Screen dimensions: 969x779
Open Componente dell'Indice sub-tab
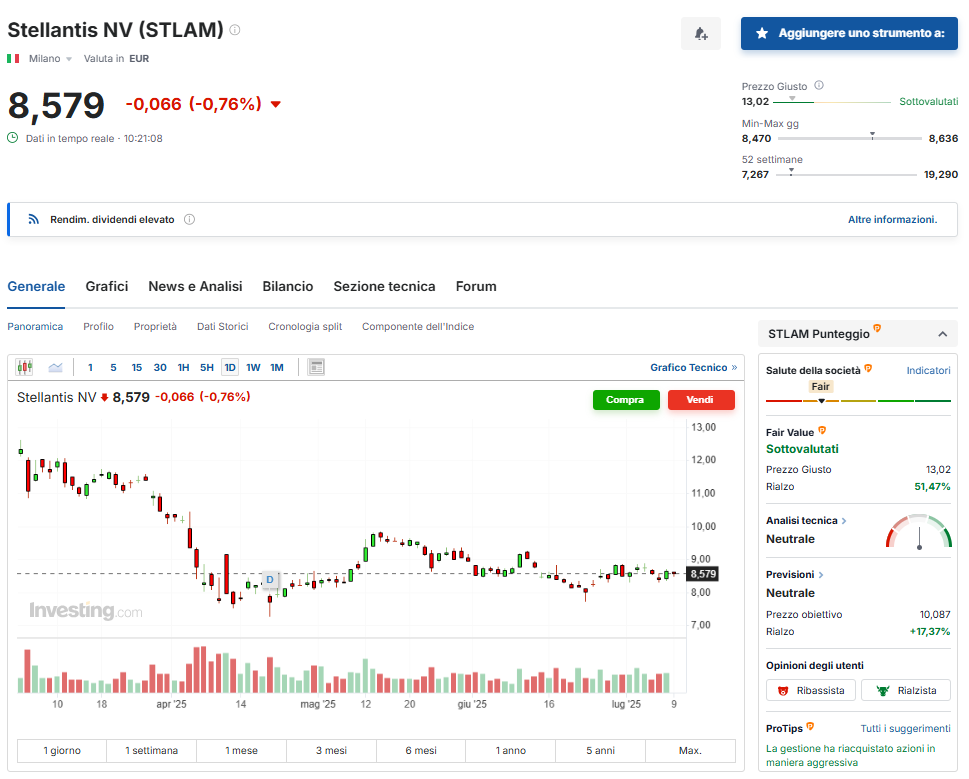pyautogui.click(x=418, y=326)
